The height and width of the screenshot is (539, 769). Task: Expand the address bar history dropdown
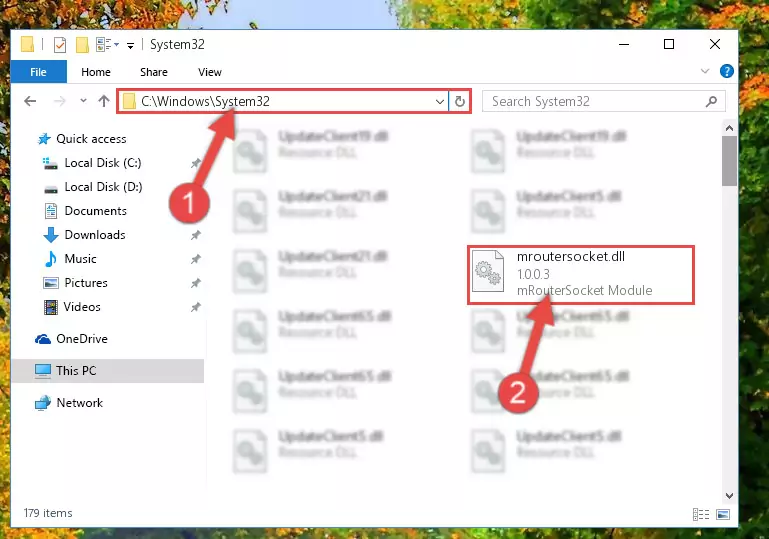pyautogui.click(x=439, y=102)
